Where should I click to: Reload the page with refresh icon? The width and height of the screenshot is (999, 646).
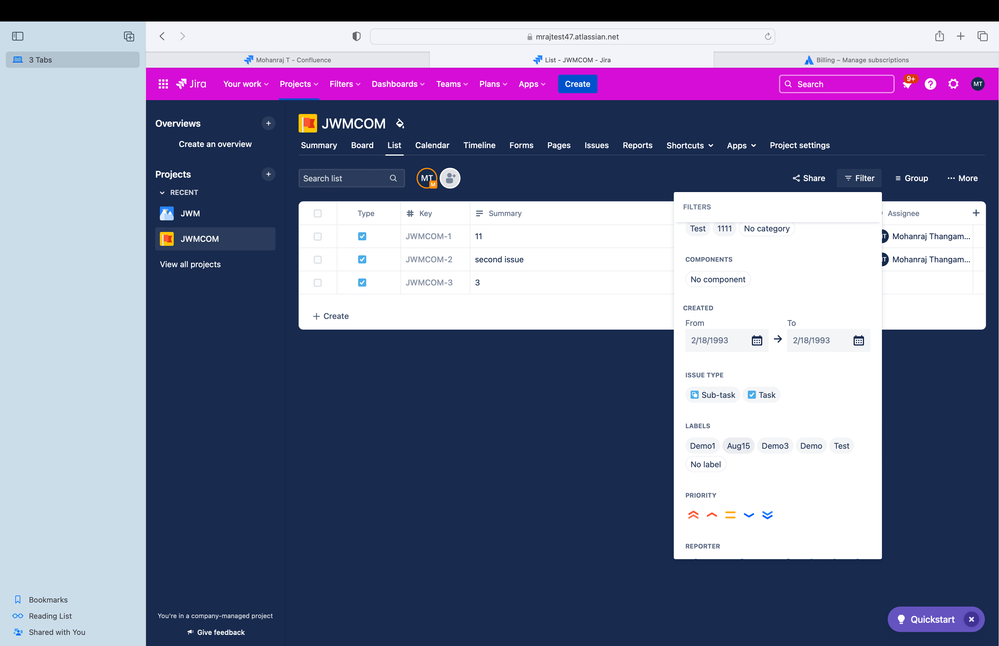point(768,36)
